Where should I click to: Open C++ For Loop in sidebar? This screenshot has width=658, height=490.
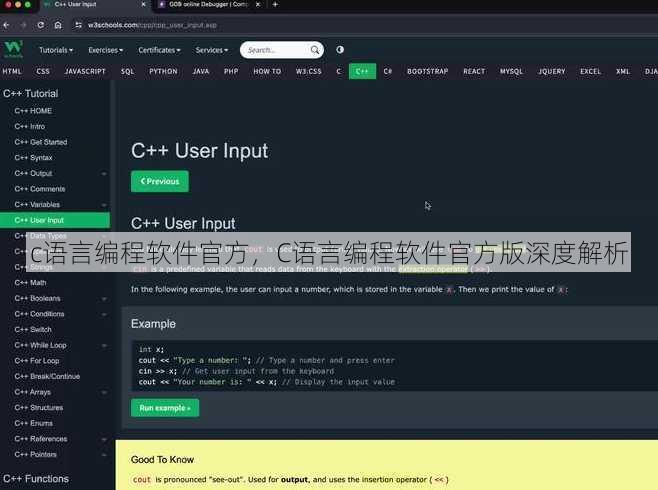pos(37,361)
